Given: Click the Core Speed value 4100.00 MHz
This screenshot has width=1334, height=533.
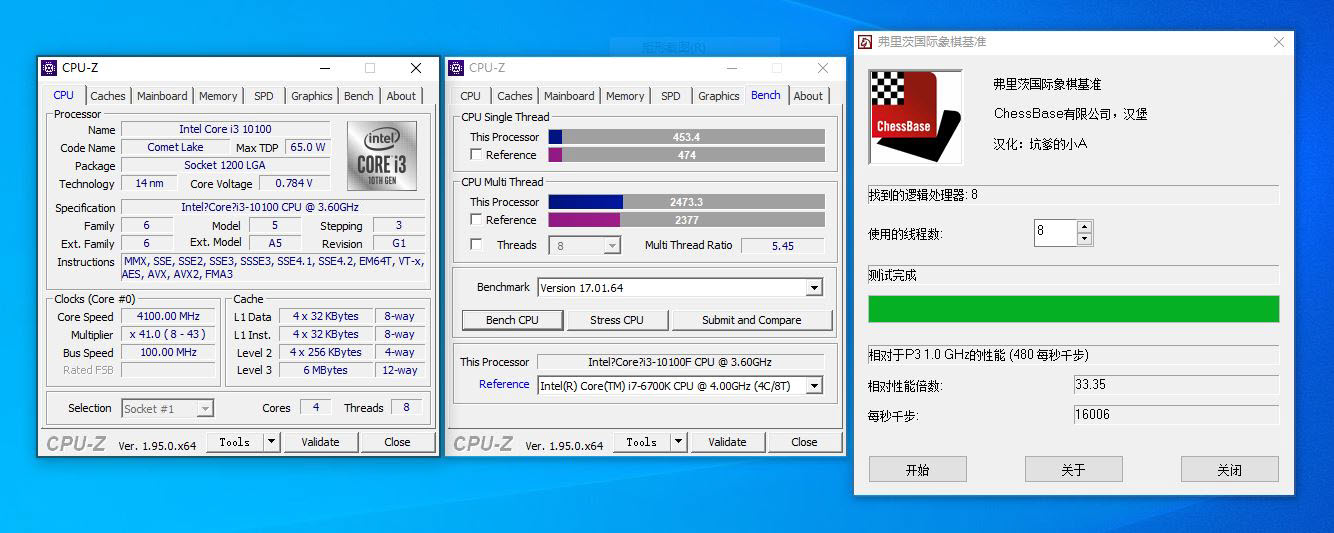Looking at the screenshot, I should coord(168,317).
